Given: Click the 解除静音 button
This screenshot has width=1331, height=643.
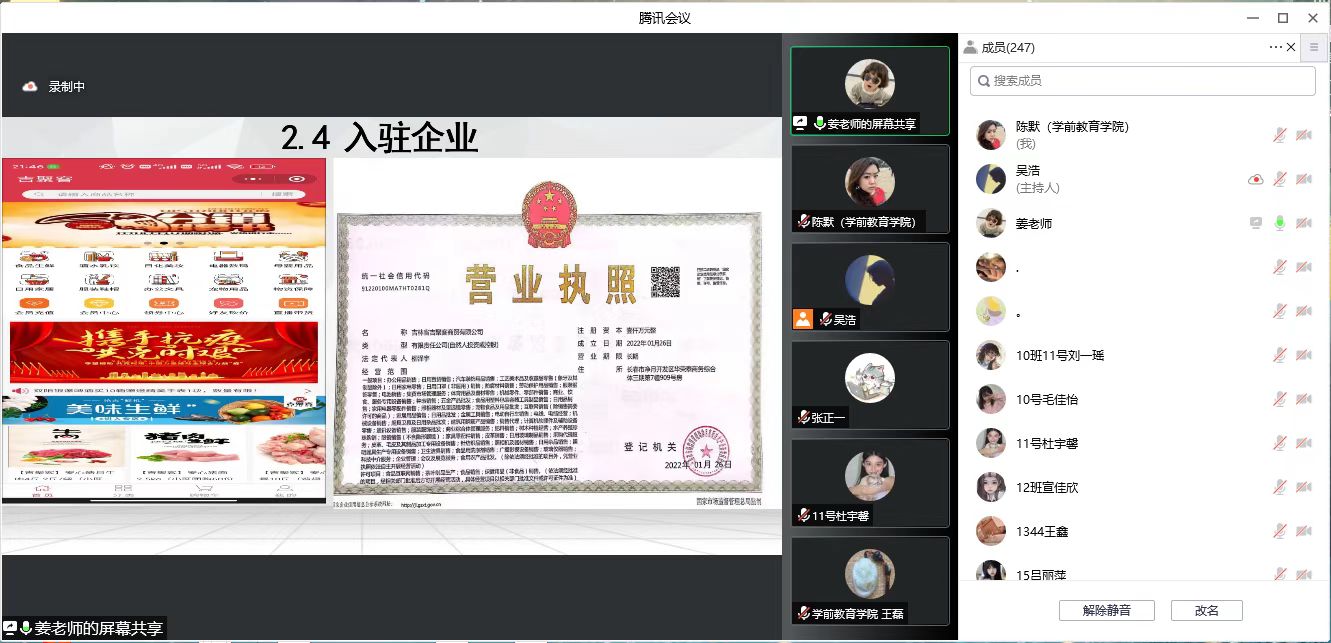Looking at the screenshot, I should [1106, 610].
